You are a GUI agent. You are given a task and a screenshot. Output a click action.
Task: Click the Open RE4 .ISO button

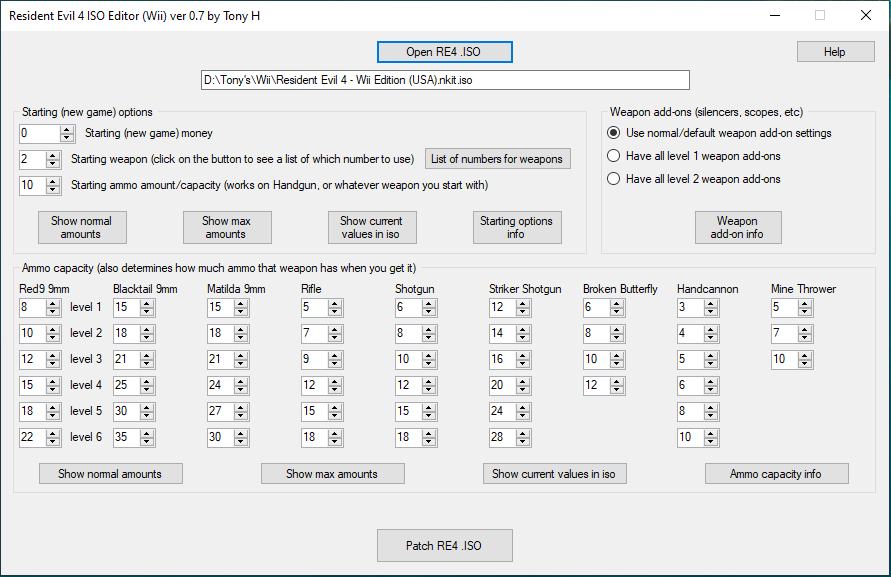(x=444, y=52)
